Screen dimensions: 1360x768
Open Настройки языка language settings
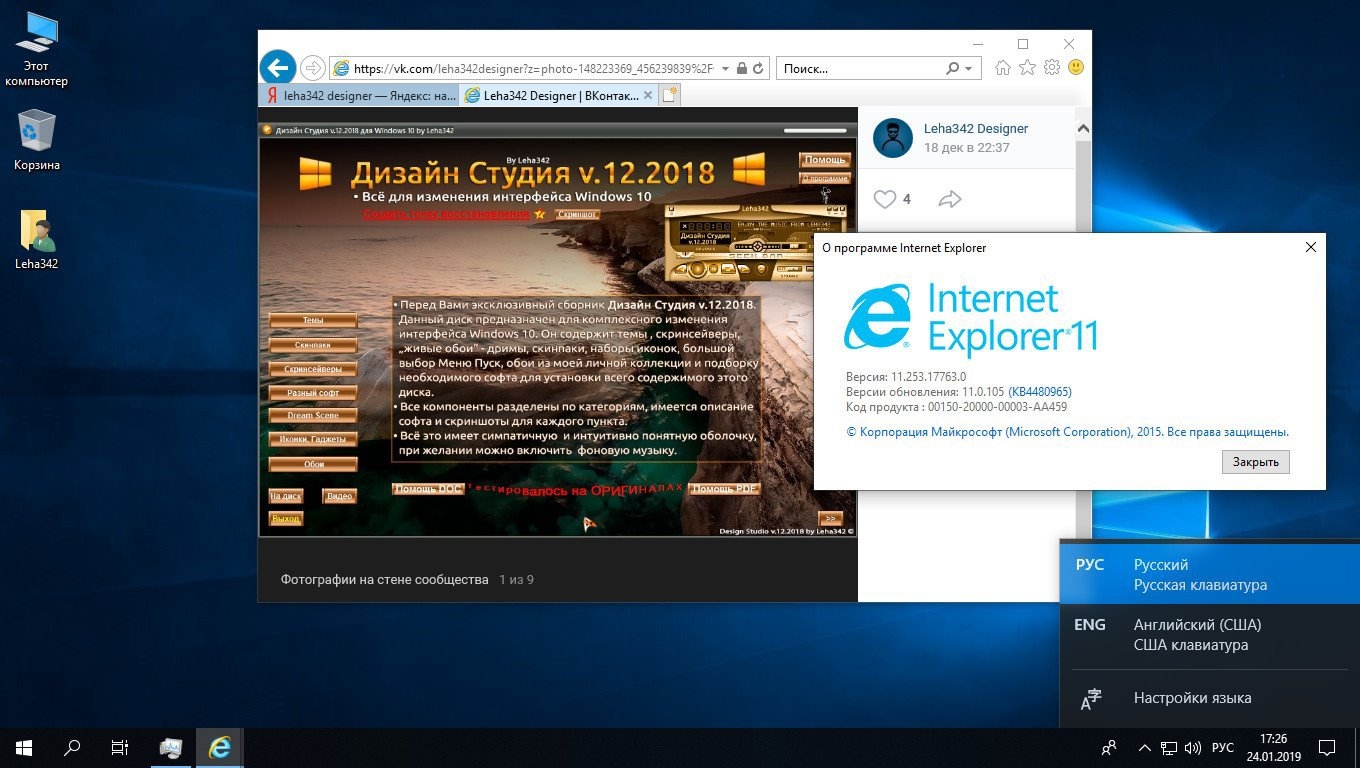[x=1210, y=698]
